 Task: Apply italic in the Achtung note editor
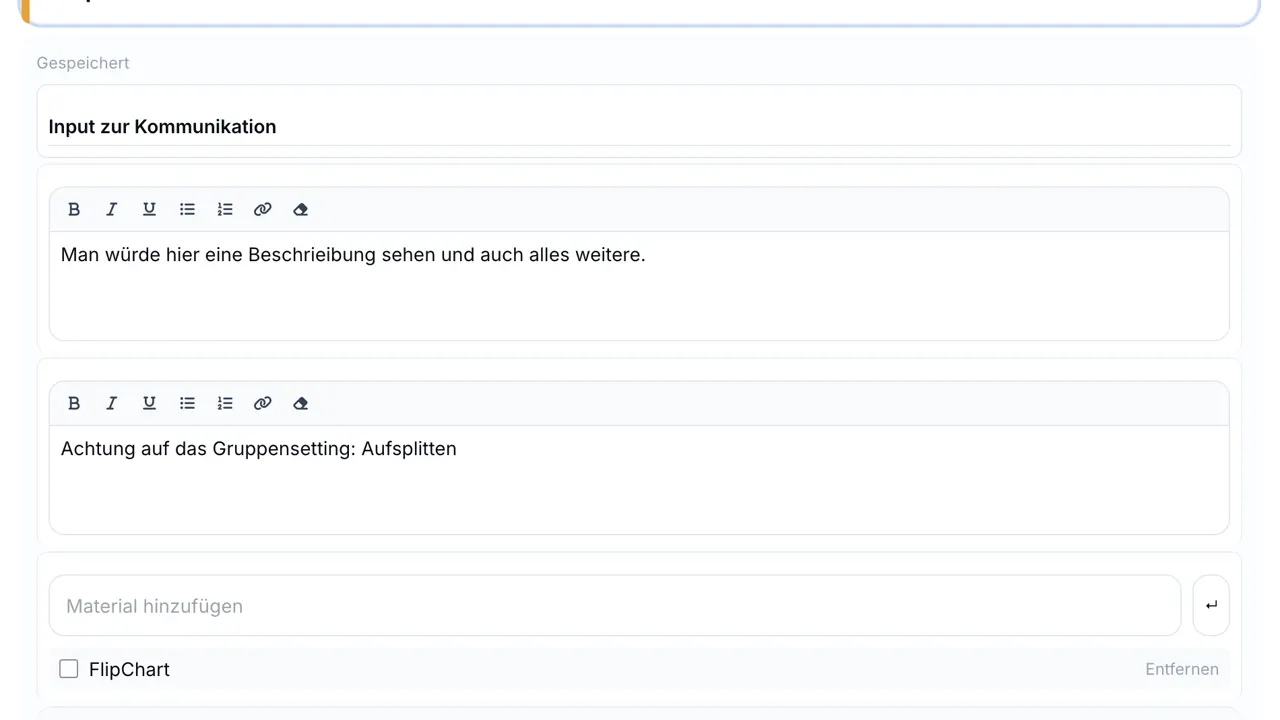click(111, 403)
